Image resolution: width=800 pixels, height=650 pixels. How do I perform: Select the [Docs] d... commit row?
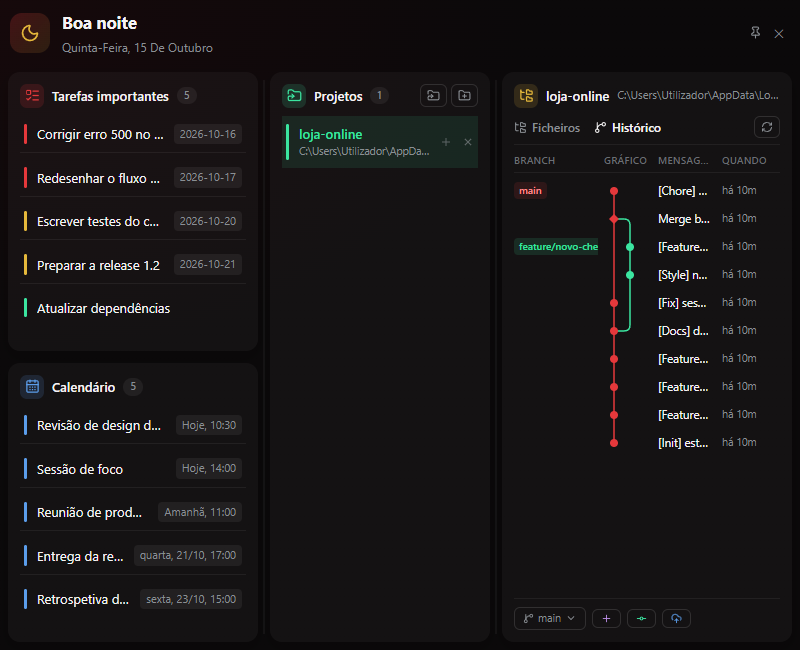[x=647, y=331]
